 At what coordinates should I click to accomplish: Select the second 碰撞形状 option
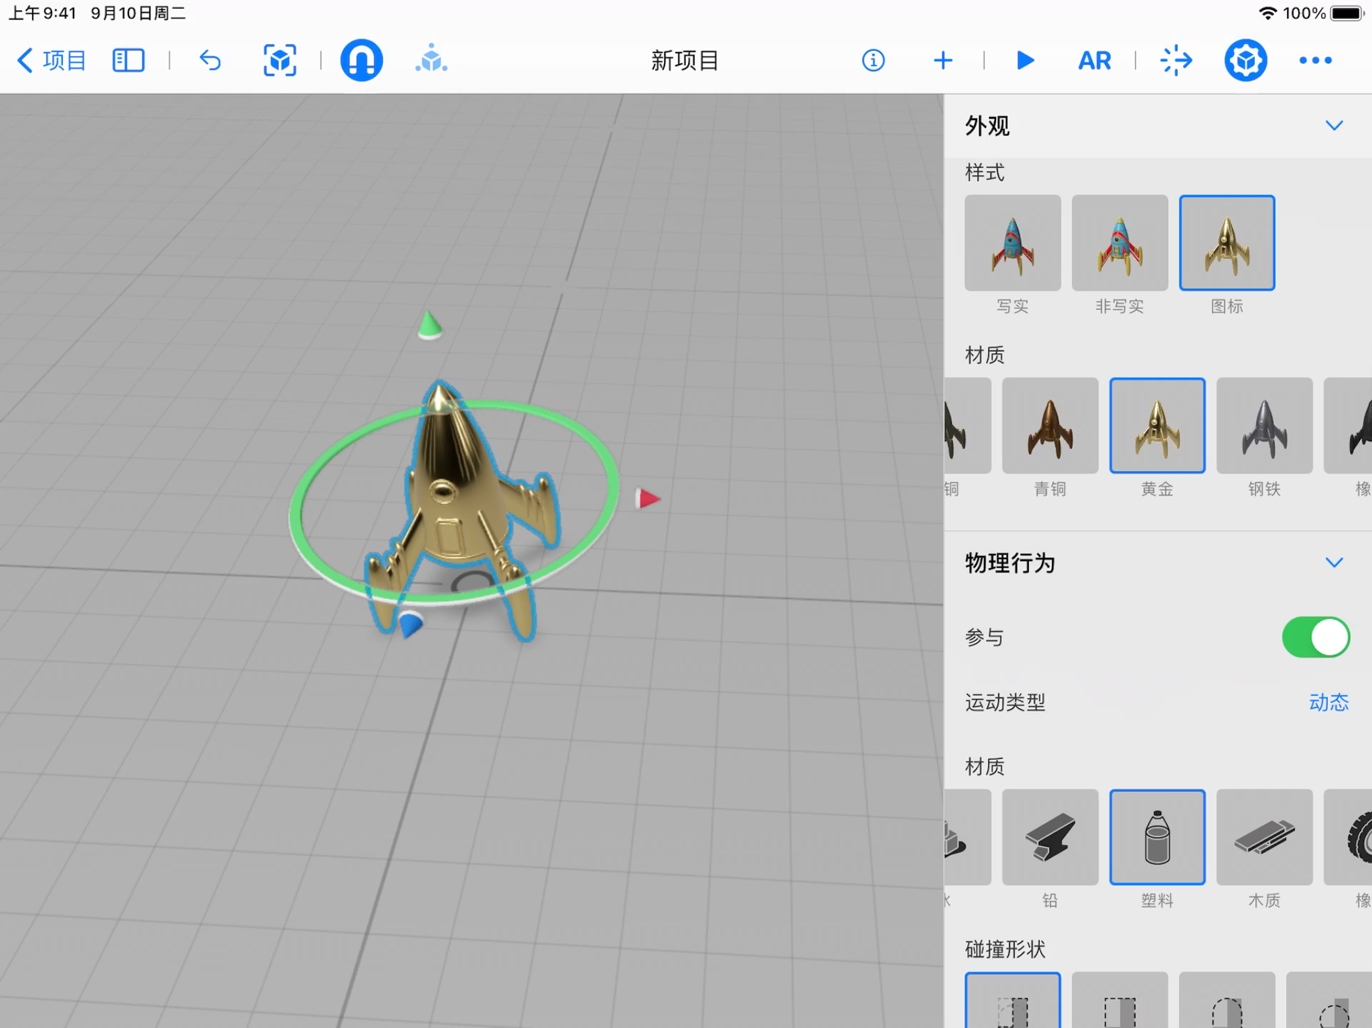pos(1119,1000)
